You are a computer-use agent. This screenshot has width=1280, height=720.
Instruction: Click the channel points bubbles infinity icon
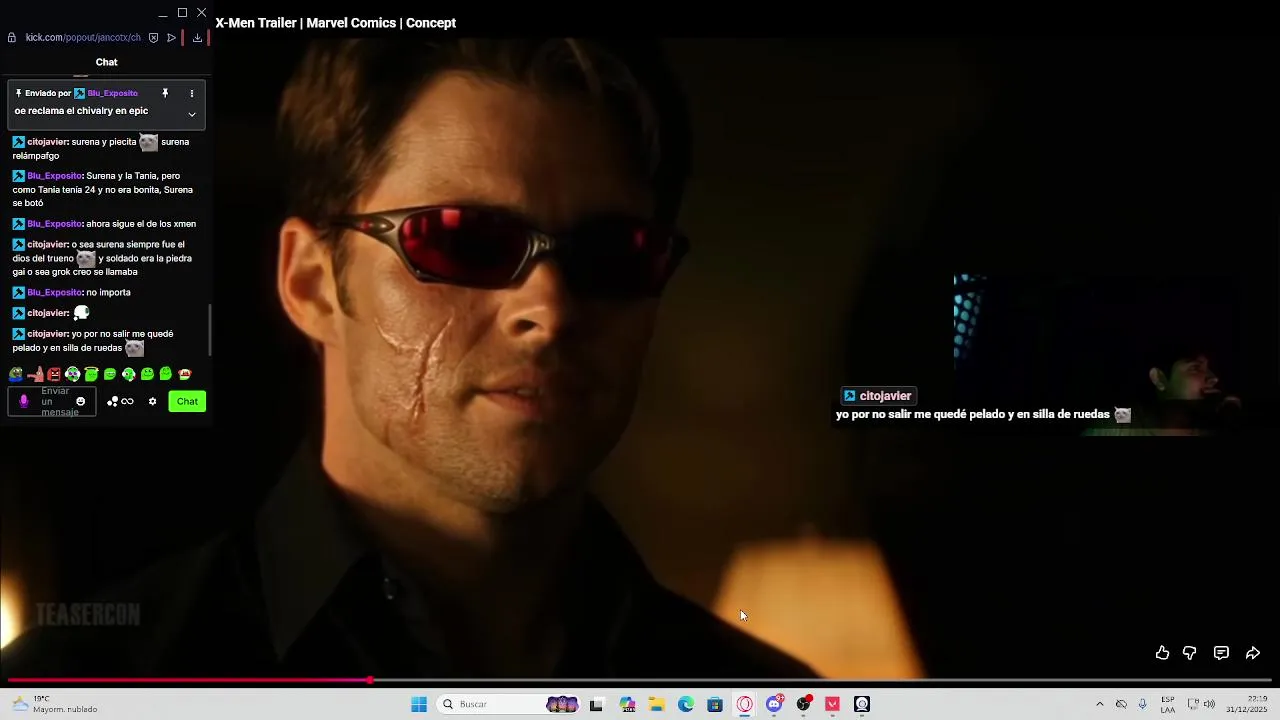(121, 401)
